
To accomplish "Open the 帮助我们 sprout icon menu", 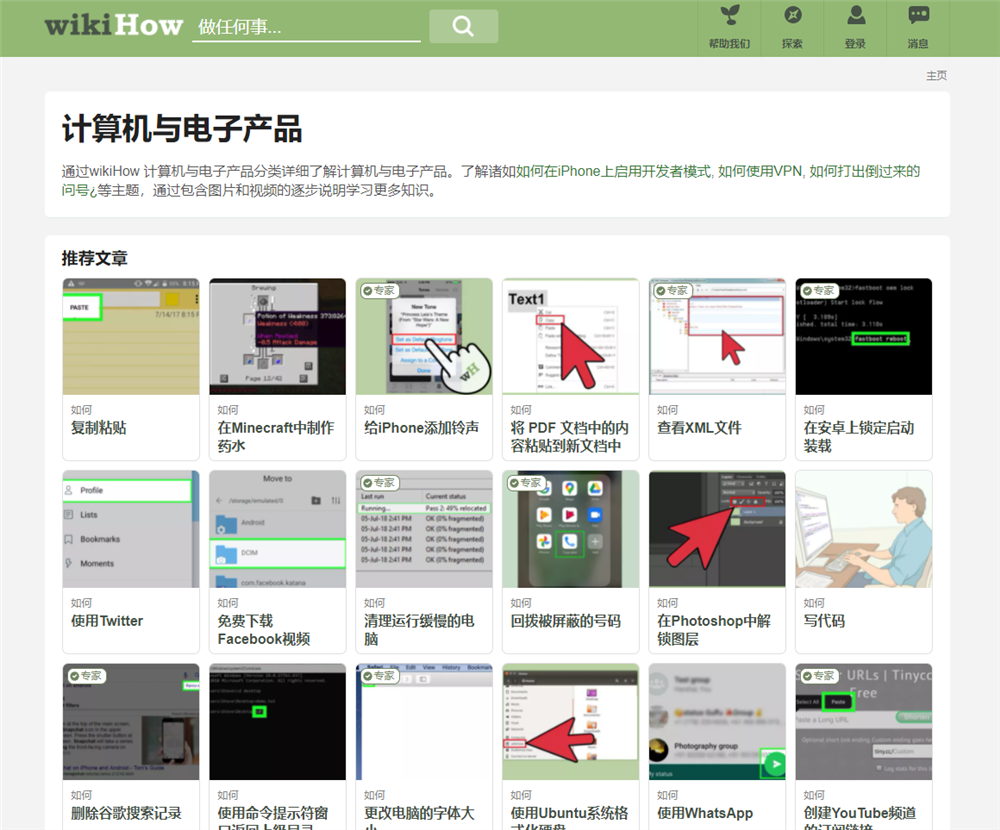I will pyautogui.click(x=729, y=27).
